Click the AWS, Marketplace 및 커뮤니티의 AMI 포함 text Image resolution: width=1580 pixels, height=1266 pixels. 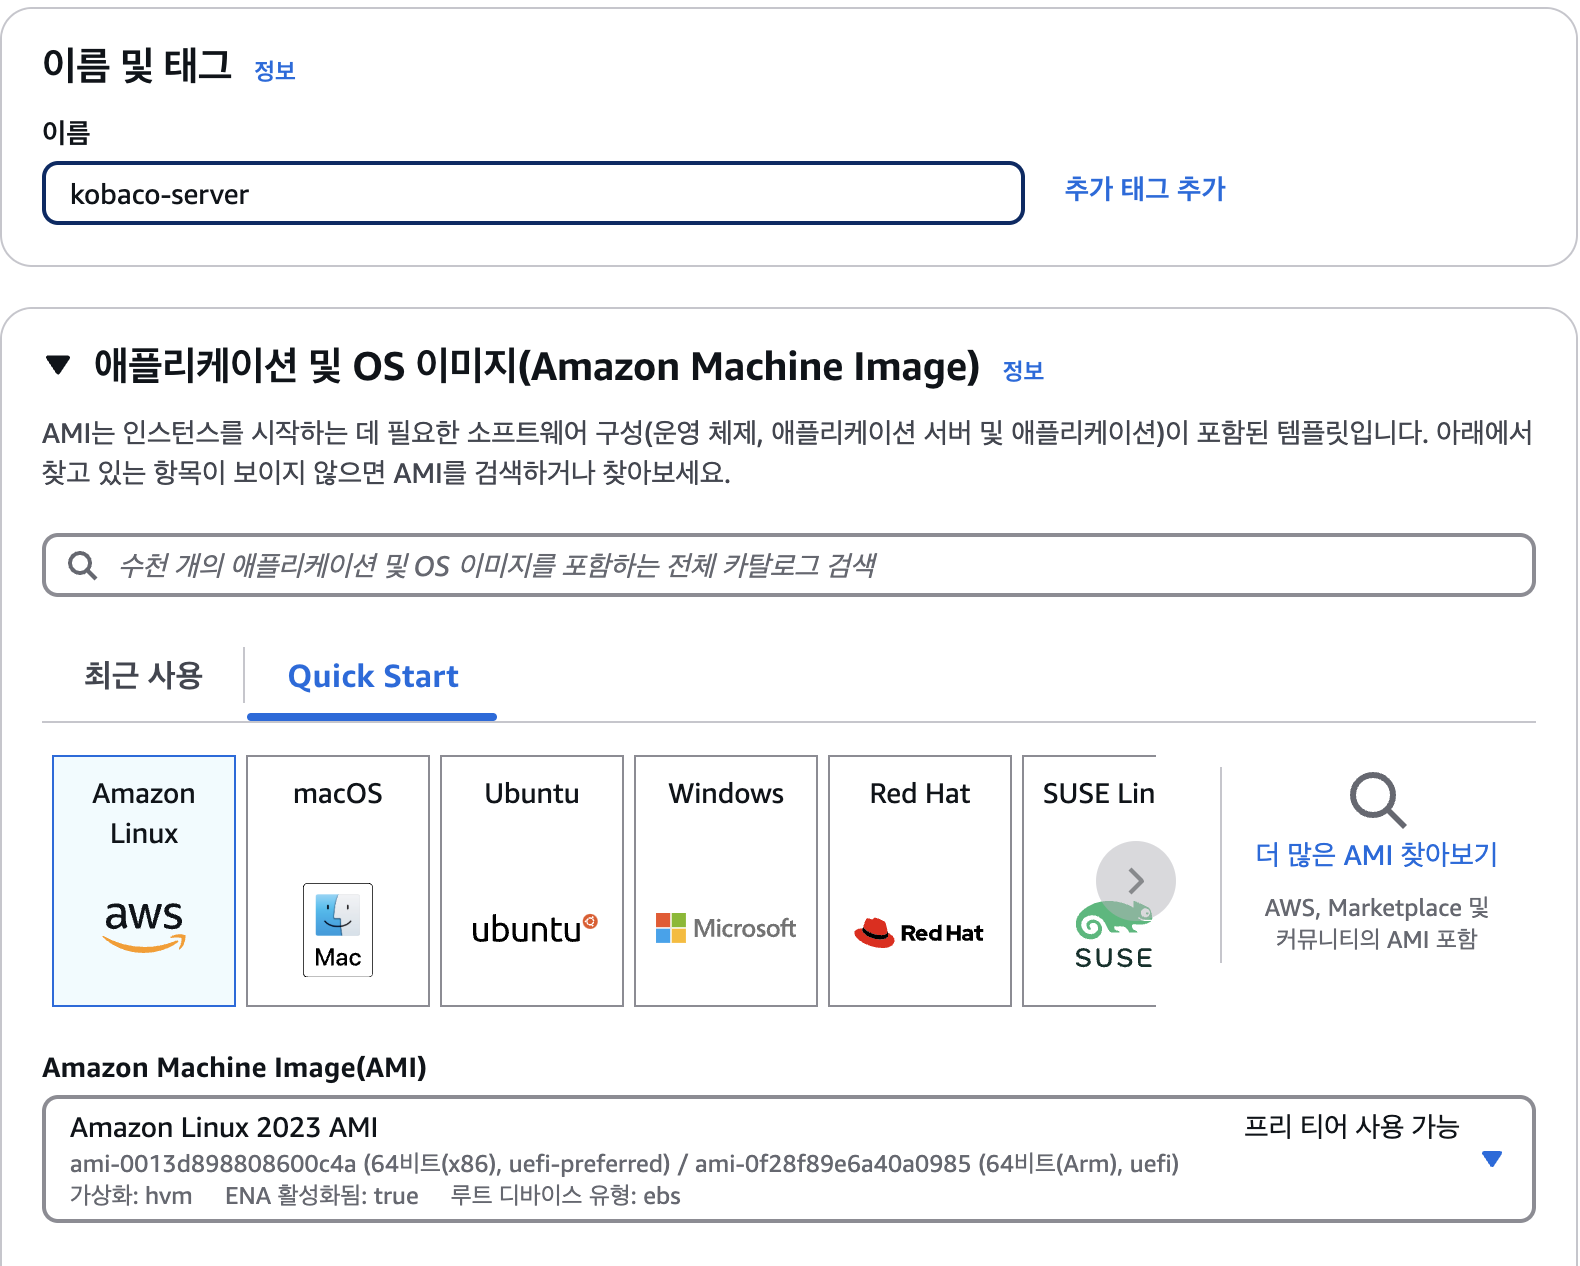pos(1377,923)
